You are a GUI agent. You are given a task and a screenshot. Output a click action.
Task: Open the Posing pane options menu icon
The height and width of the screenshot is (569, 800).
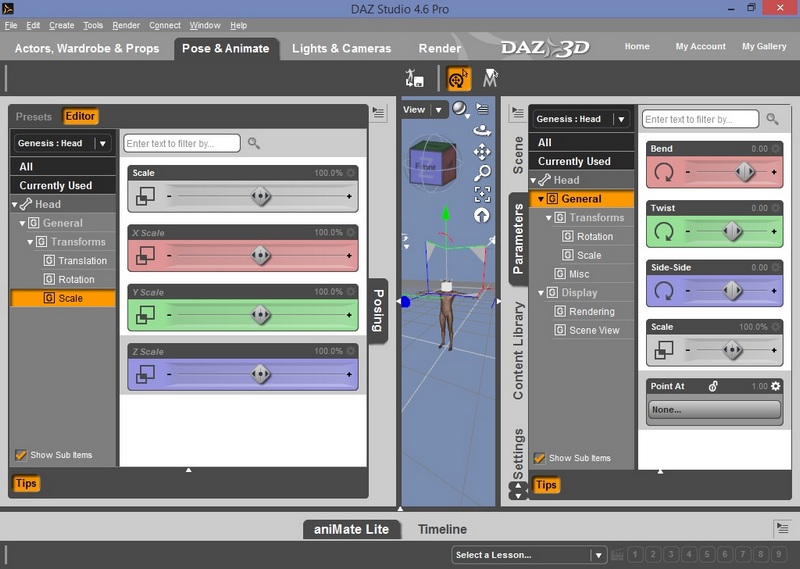click(379, 112)
